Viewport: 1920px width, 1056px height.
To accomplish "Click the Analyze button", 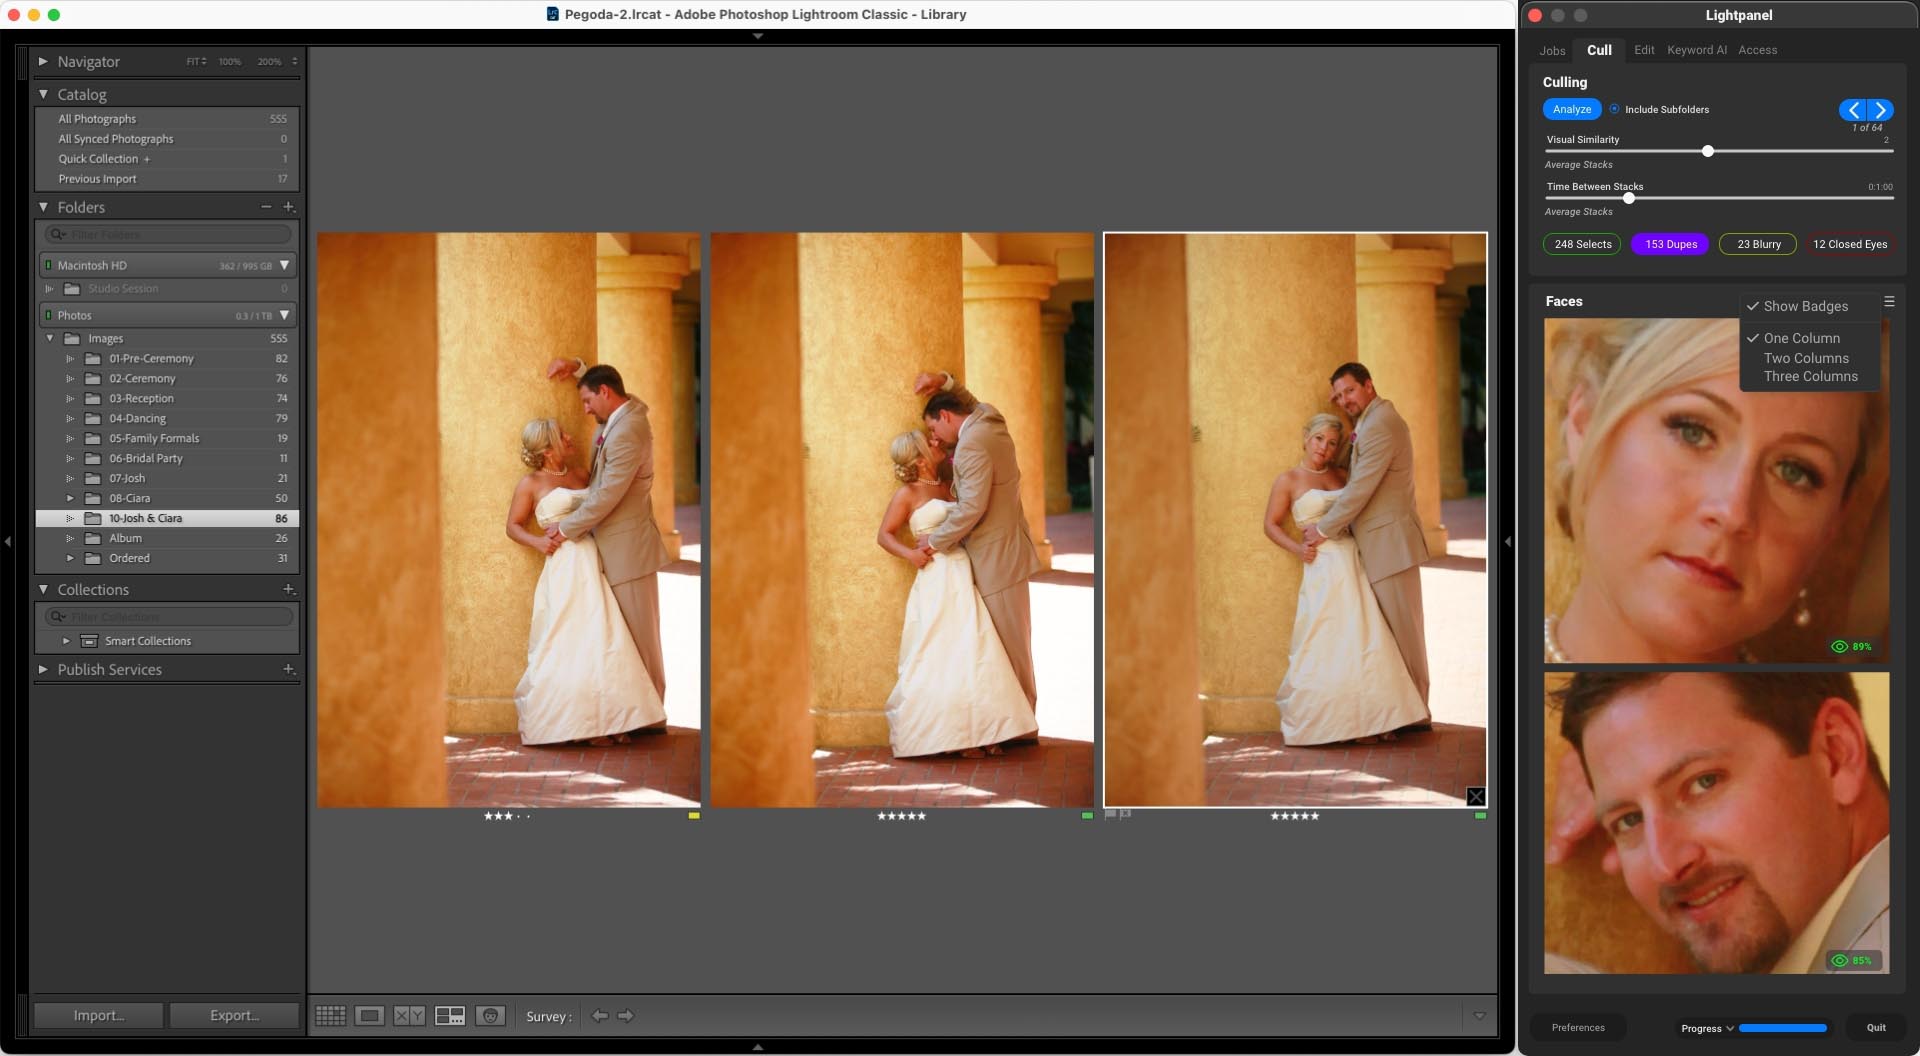I will 1572,109.
